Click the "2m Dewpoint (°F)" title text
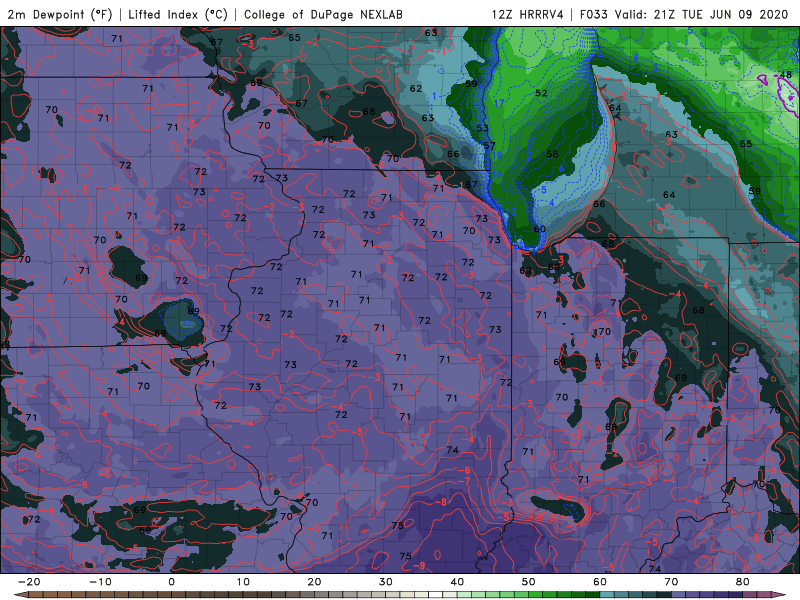This screenshot has height=600, width=800. (60, 14)
